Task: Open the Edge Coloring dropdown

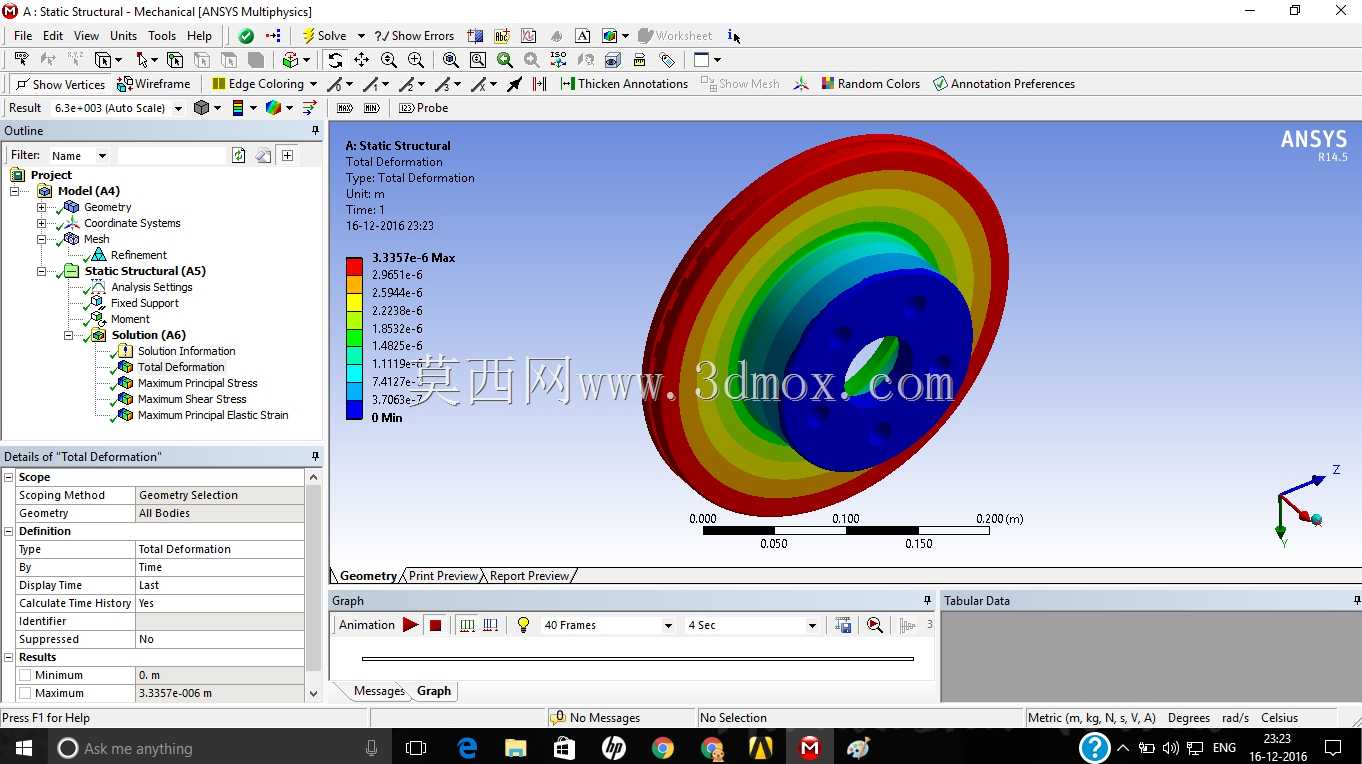Action: pos(313,84)
